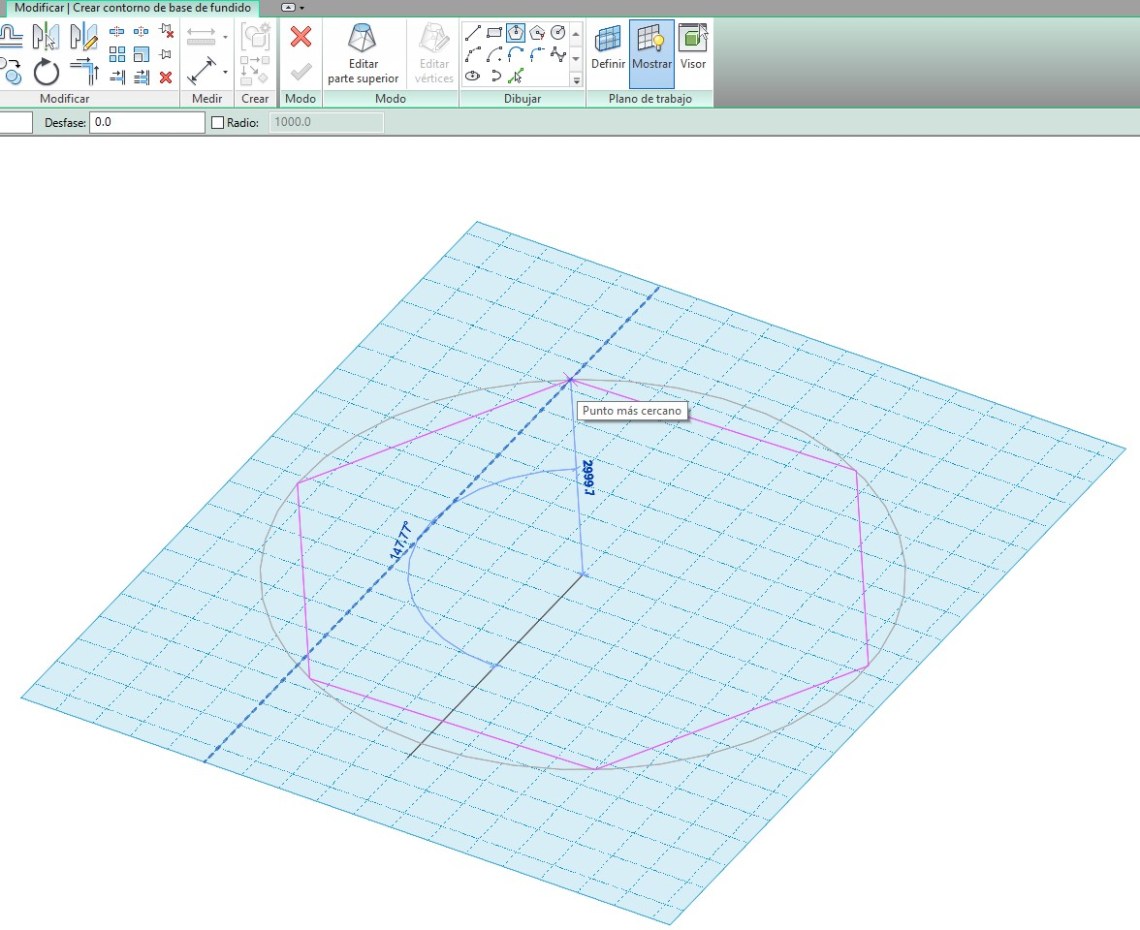Select the Array tool icon

pyautogui.click(x=117, y=55)
